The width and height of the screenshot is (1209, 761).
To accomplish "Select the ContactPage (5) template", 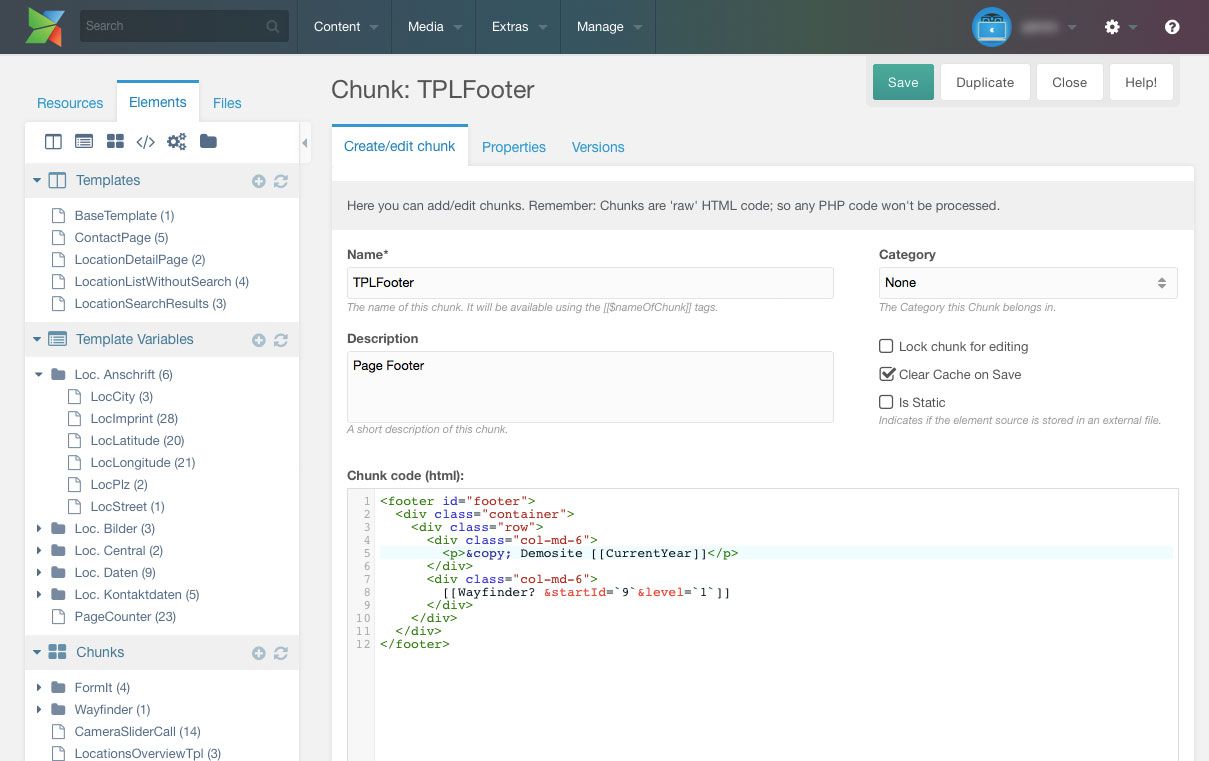I will click(121, 238).
